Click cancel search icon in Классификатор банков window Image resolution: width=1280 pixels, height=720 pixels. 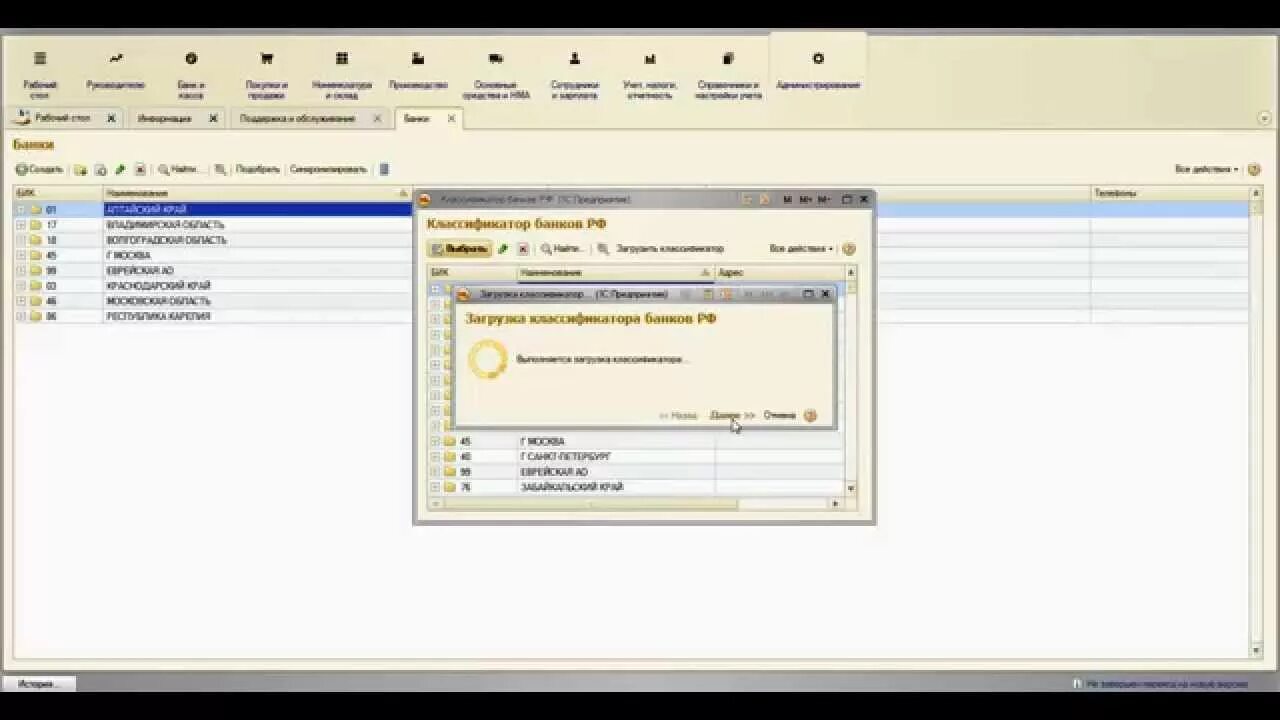603,249
